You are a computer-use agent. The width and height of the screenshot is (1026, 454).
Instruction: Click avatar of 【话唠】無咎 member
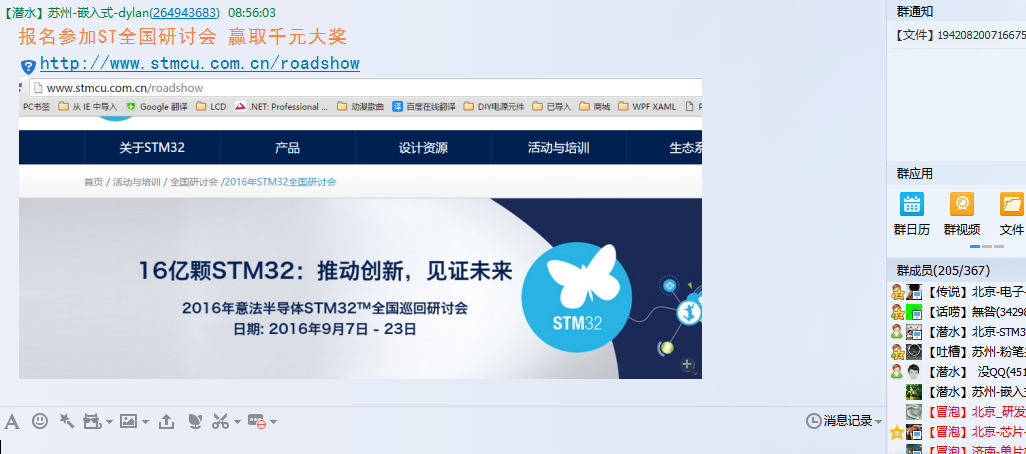click(x=914, y=312)
